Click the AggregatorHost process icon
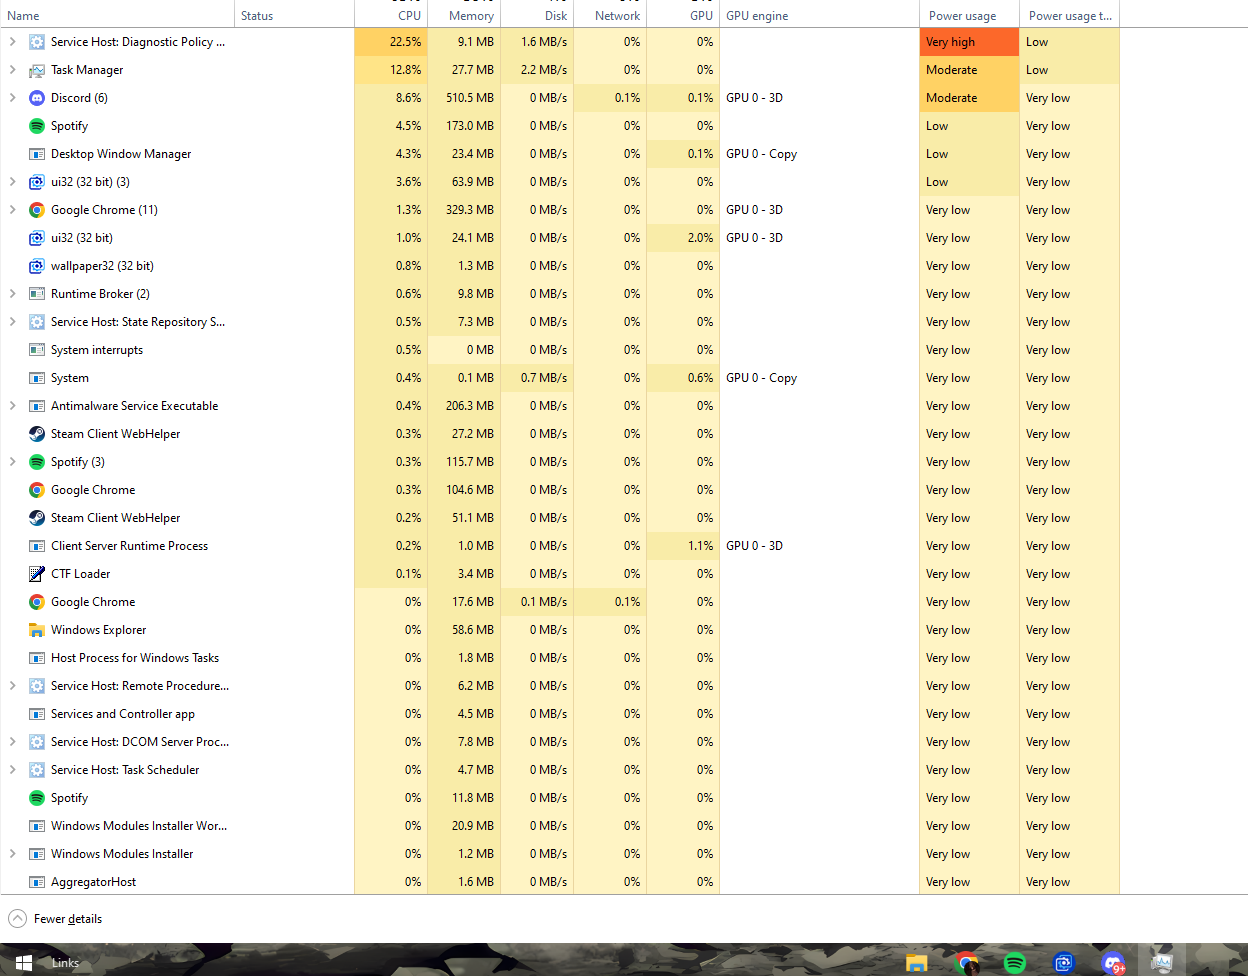Viewport: 1248px width, 976px height. coord(37,882)
